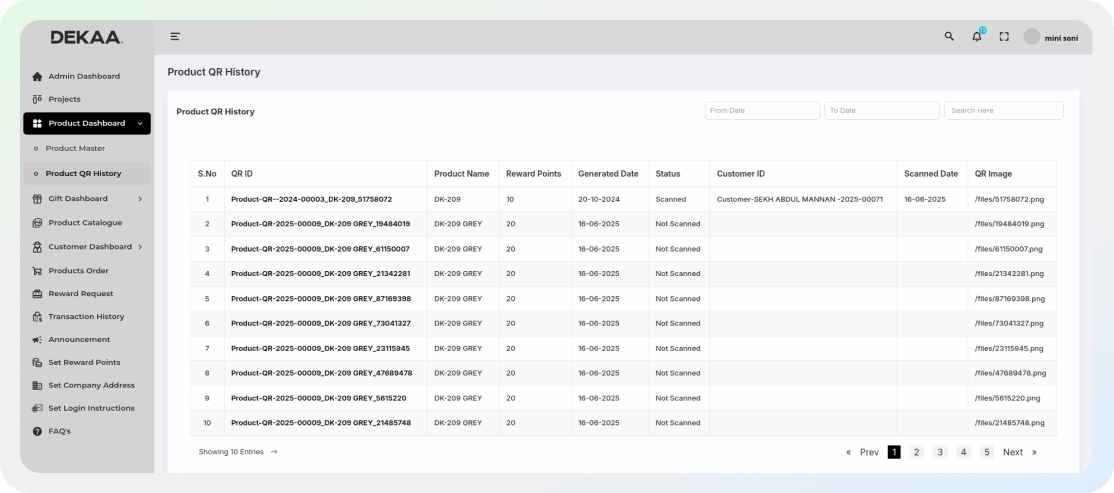Open the Admin Dashboard menu label
Viewport: 1114px width, 493px height.
(84, 76)
